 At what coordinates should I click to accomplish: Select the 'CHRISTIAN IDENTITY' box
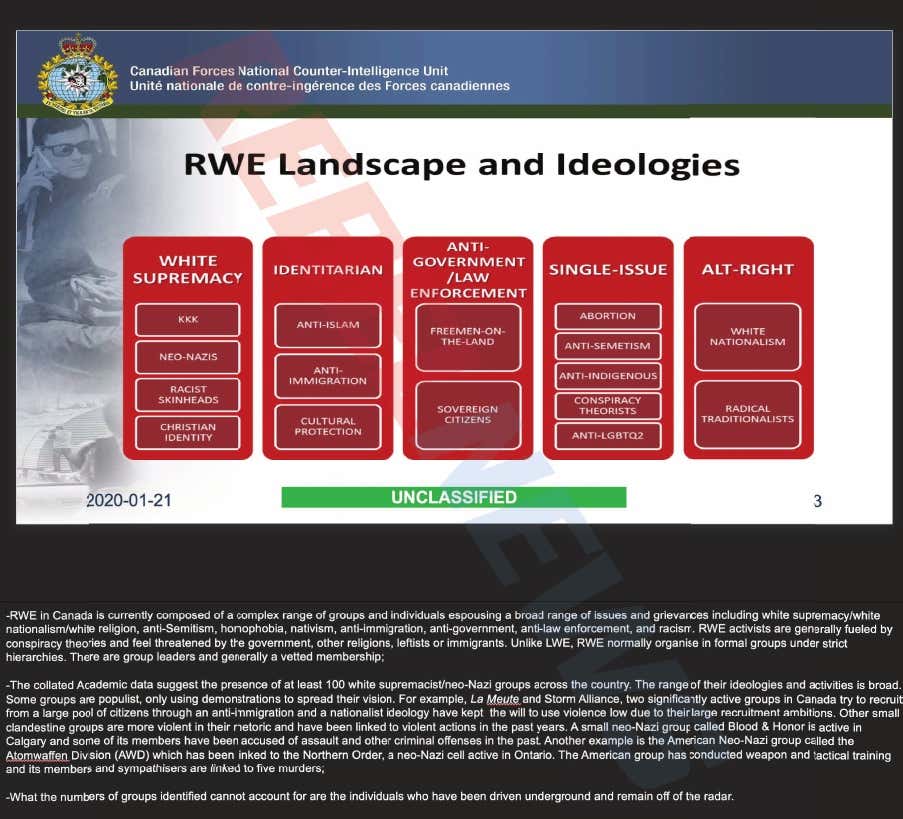click(x=188, y=433)
